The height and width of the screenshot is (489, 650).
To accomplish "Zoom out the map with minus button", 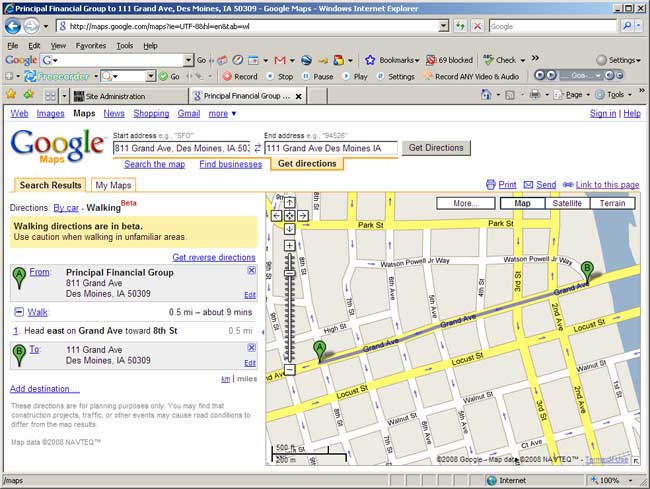I will pyautogui.click(x=289, y=369).
